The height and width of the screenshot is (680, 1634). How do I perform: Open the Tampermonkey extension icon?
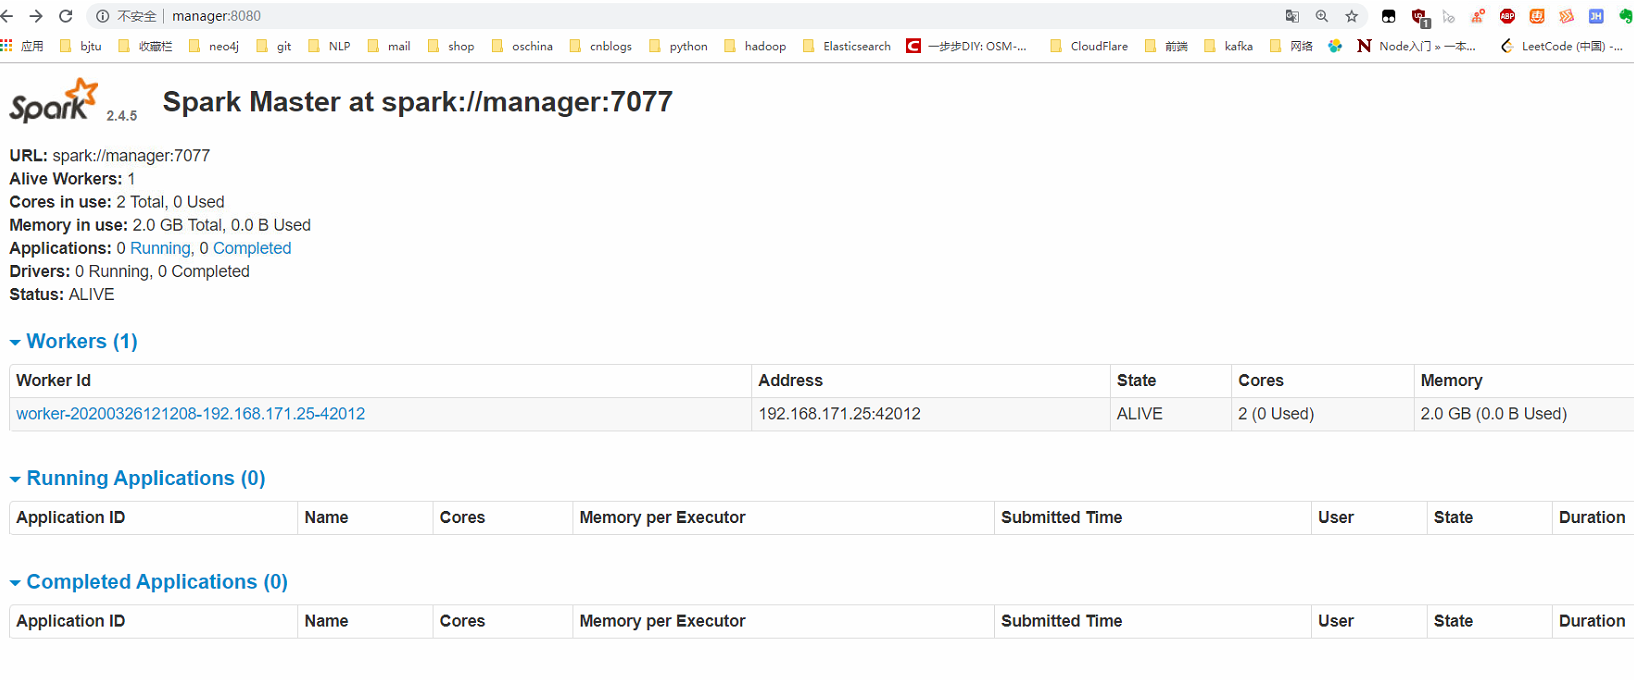(1389, 16)
